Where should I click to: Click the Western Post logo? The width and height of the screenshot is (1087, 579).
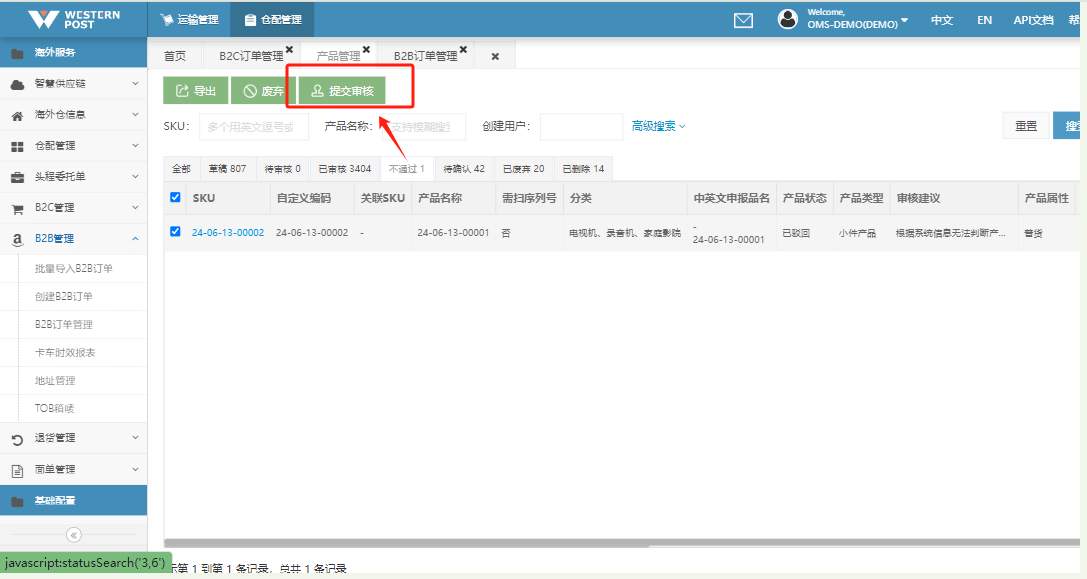pyautogui.click(x=73, y=19)
